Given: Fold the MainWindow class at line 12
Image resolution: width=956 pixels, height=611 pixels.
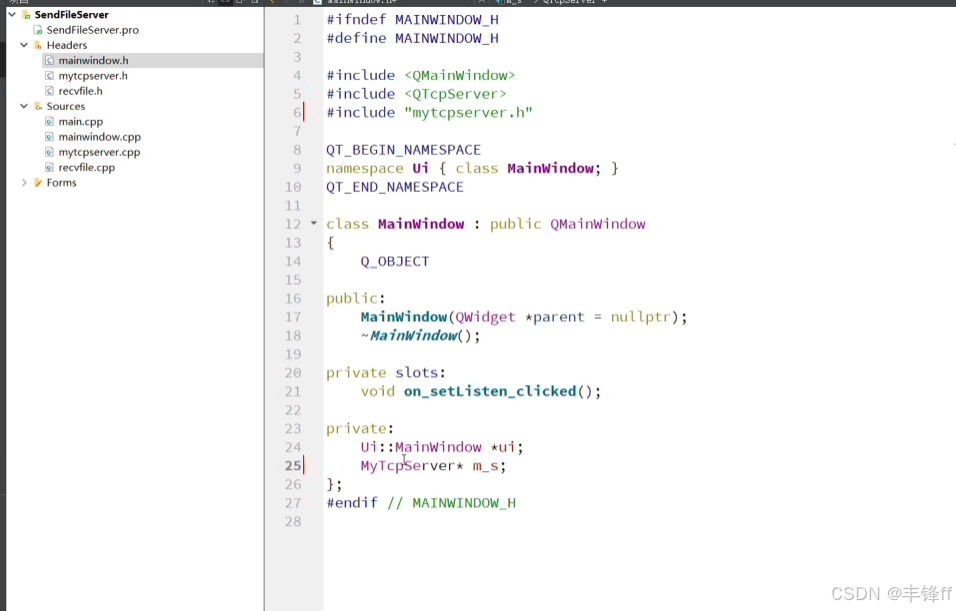Looking at the screenshot, I should point(314,223).
